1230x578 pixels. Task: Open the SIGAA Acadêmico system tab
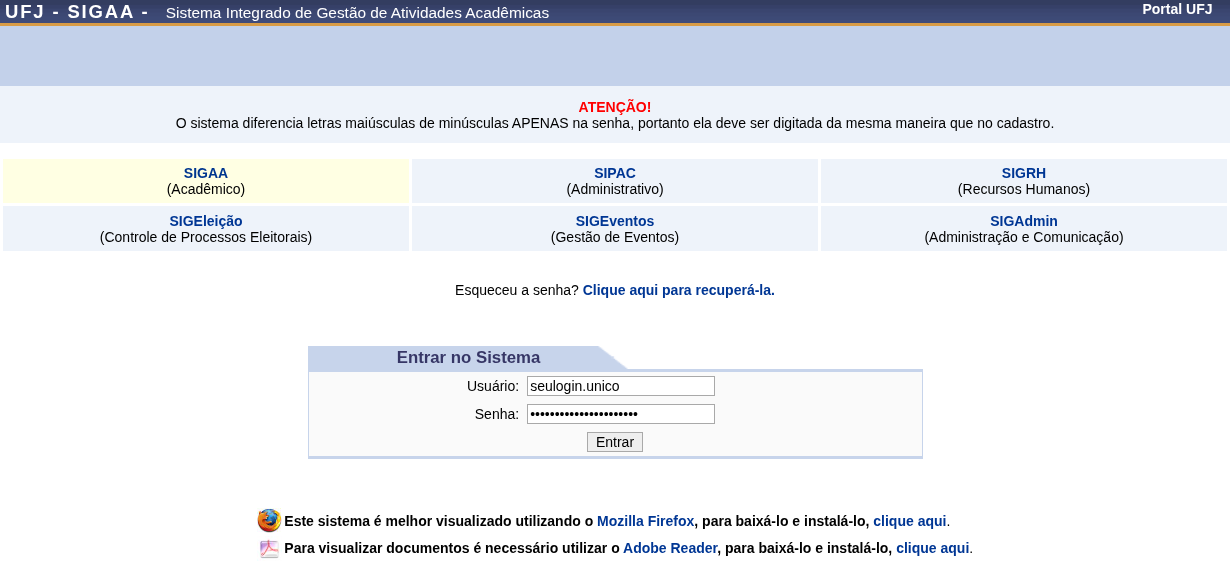pyautogui.click(x=206, y=181)
